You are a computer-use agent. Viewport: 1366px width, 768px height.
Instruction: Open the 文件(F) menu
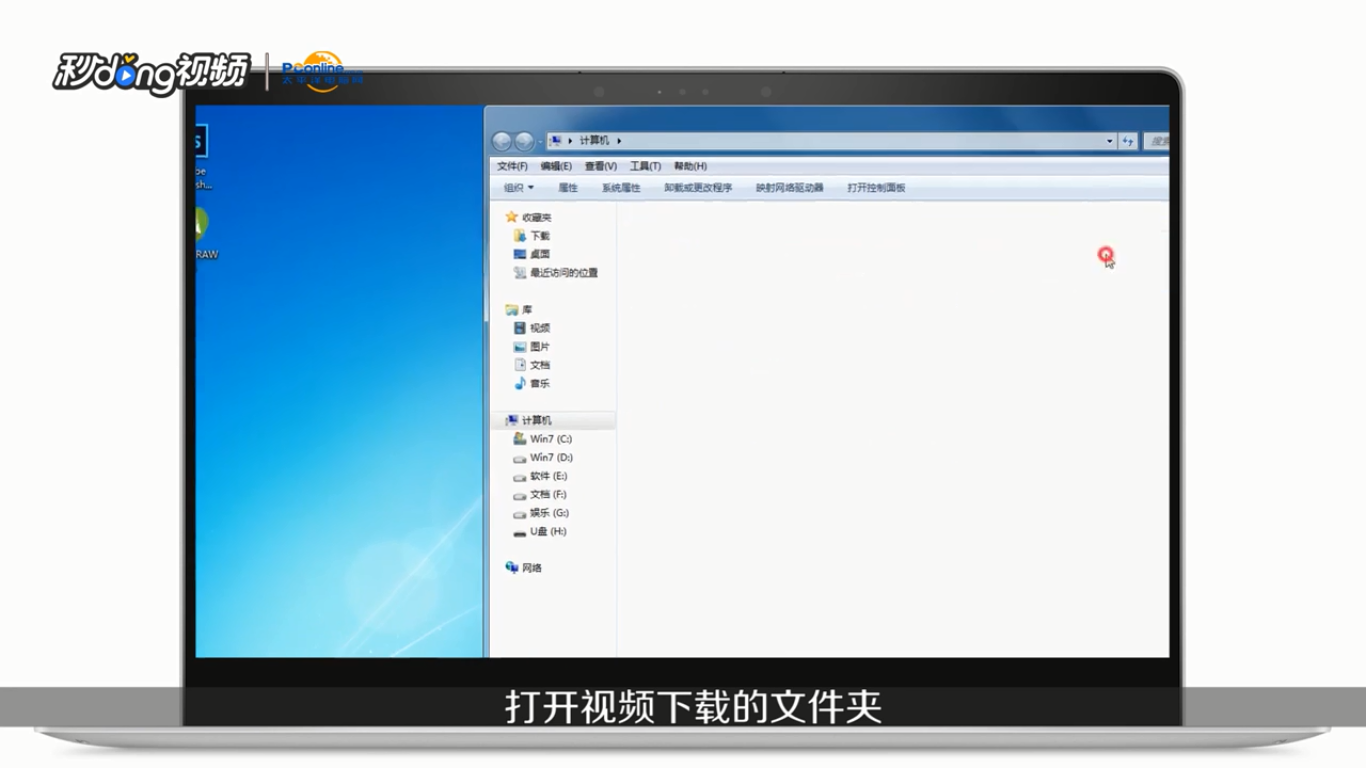click(x=512, y=166)
